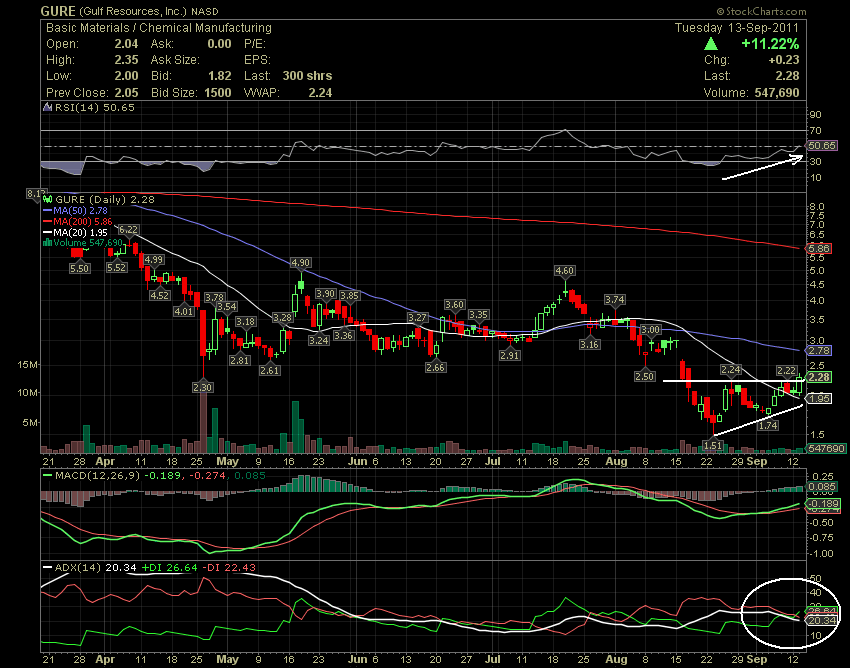850x668 pixels.
Task: Click the Chg value +0.23
Action: coord(784,60)
